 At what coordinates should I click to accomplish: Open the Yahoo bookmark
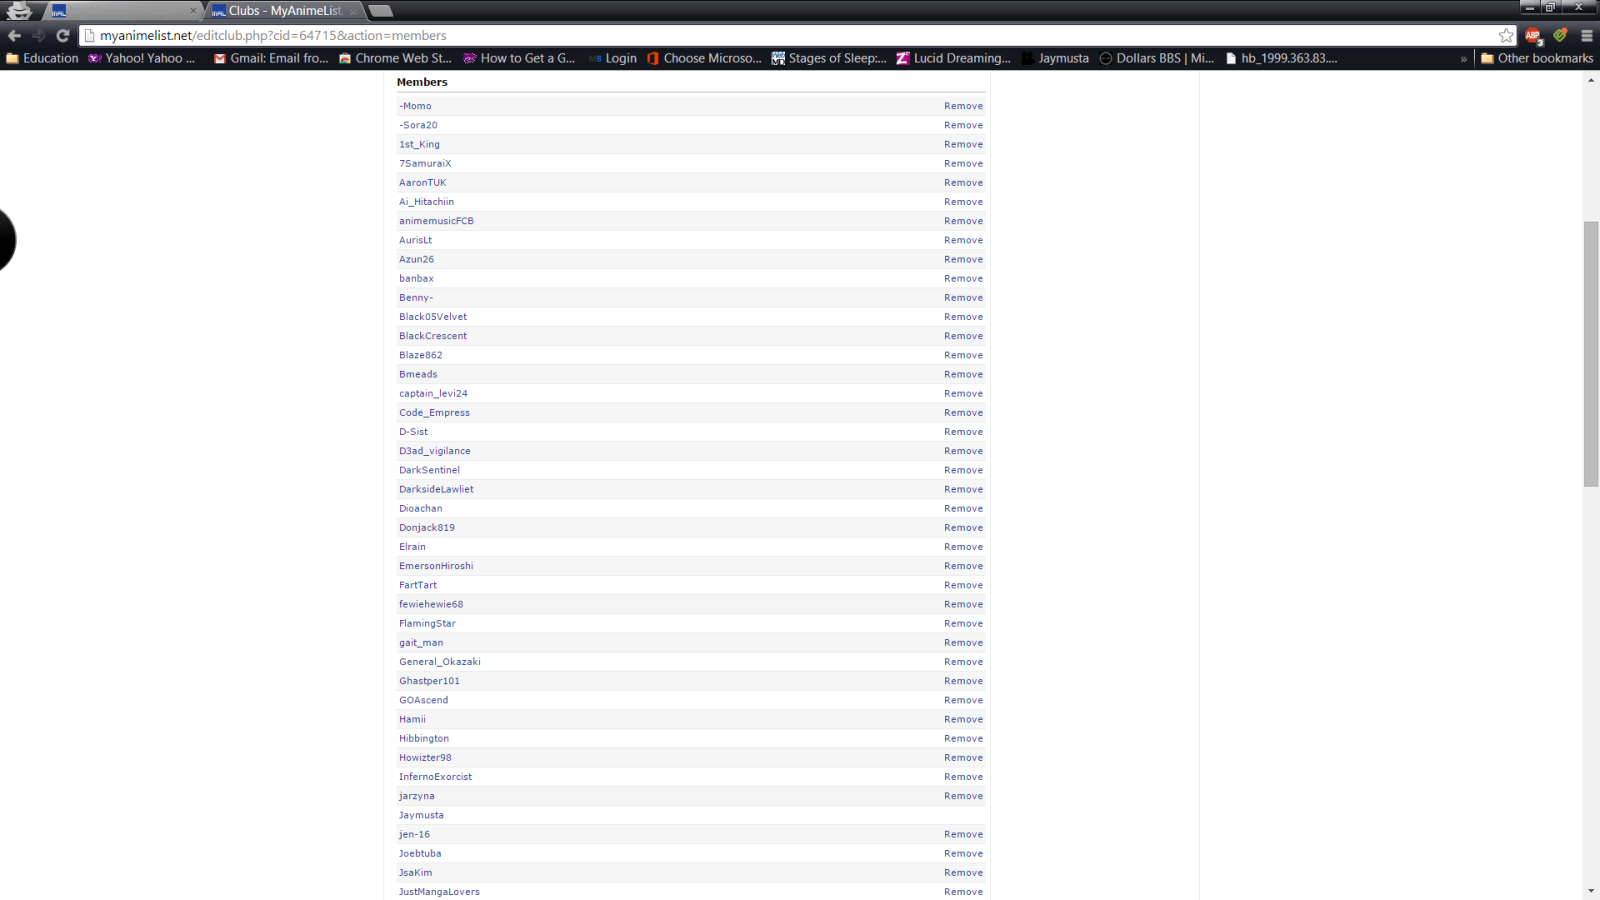141,58
